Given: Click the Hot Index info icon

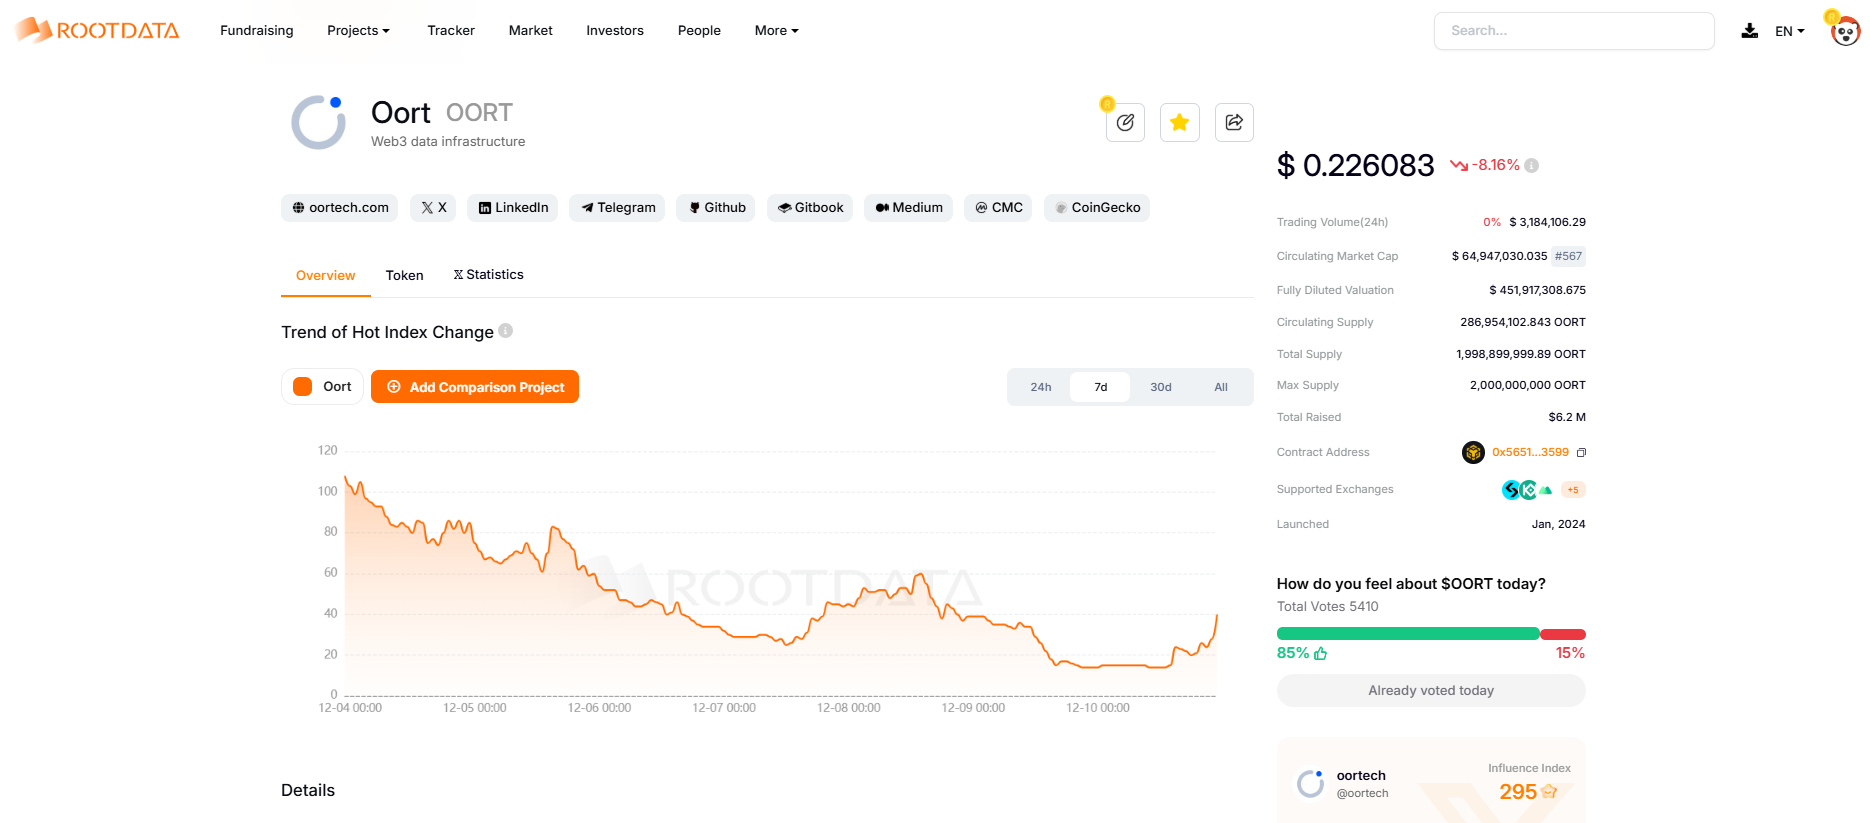Looking at the screenshot, I should 506,331.
